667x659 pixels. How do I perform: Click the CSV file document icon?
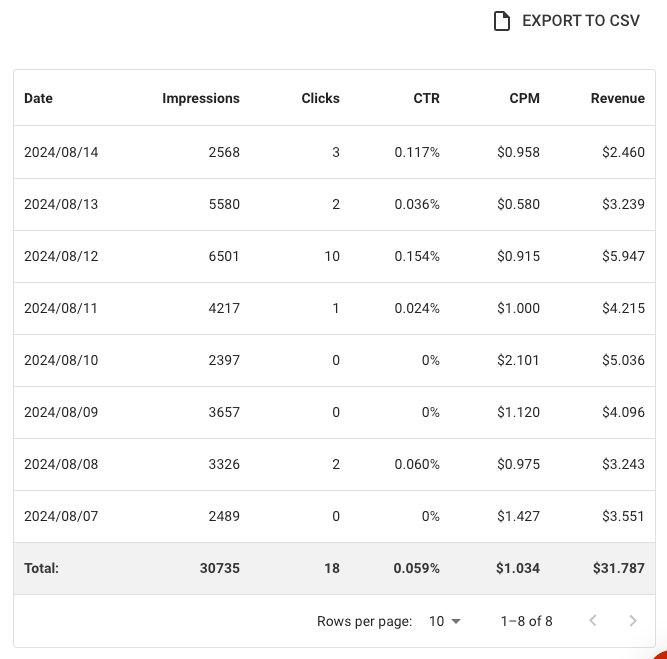(x=503, y=21)
